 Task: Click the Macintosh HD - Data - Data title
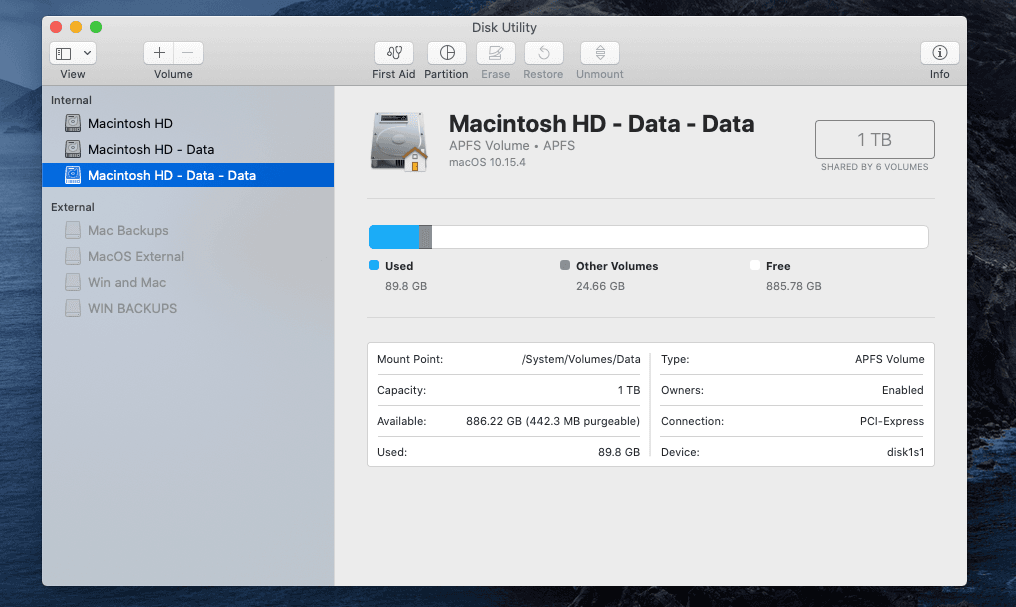point(602,123)
